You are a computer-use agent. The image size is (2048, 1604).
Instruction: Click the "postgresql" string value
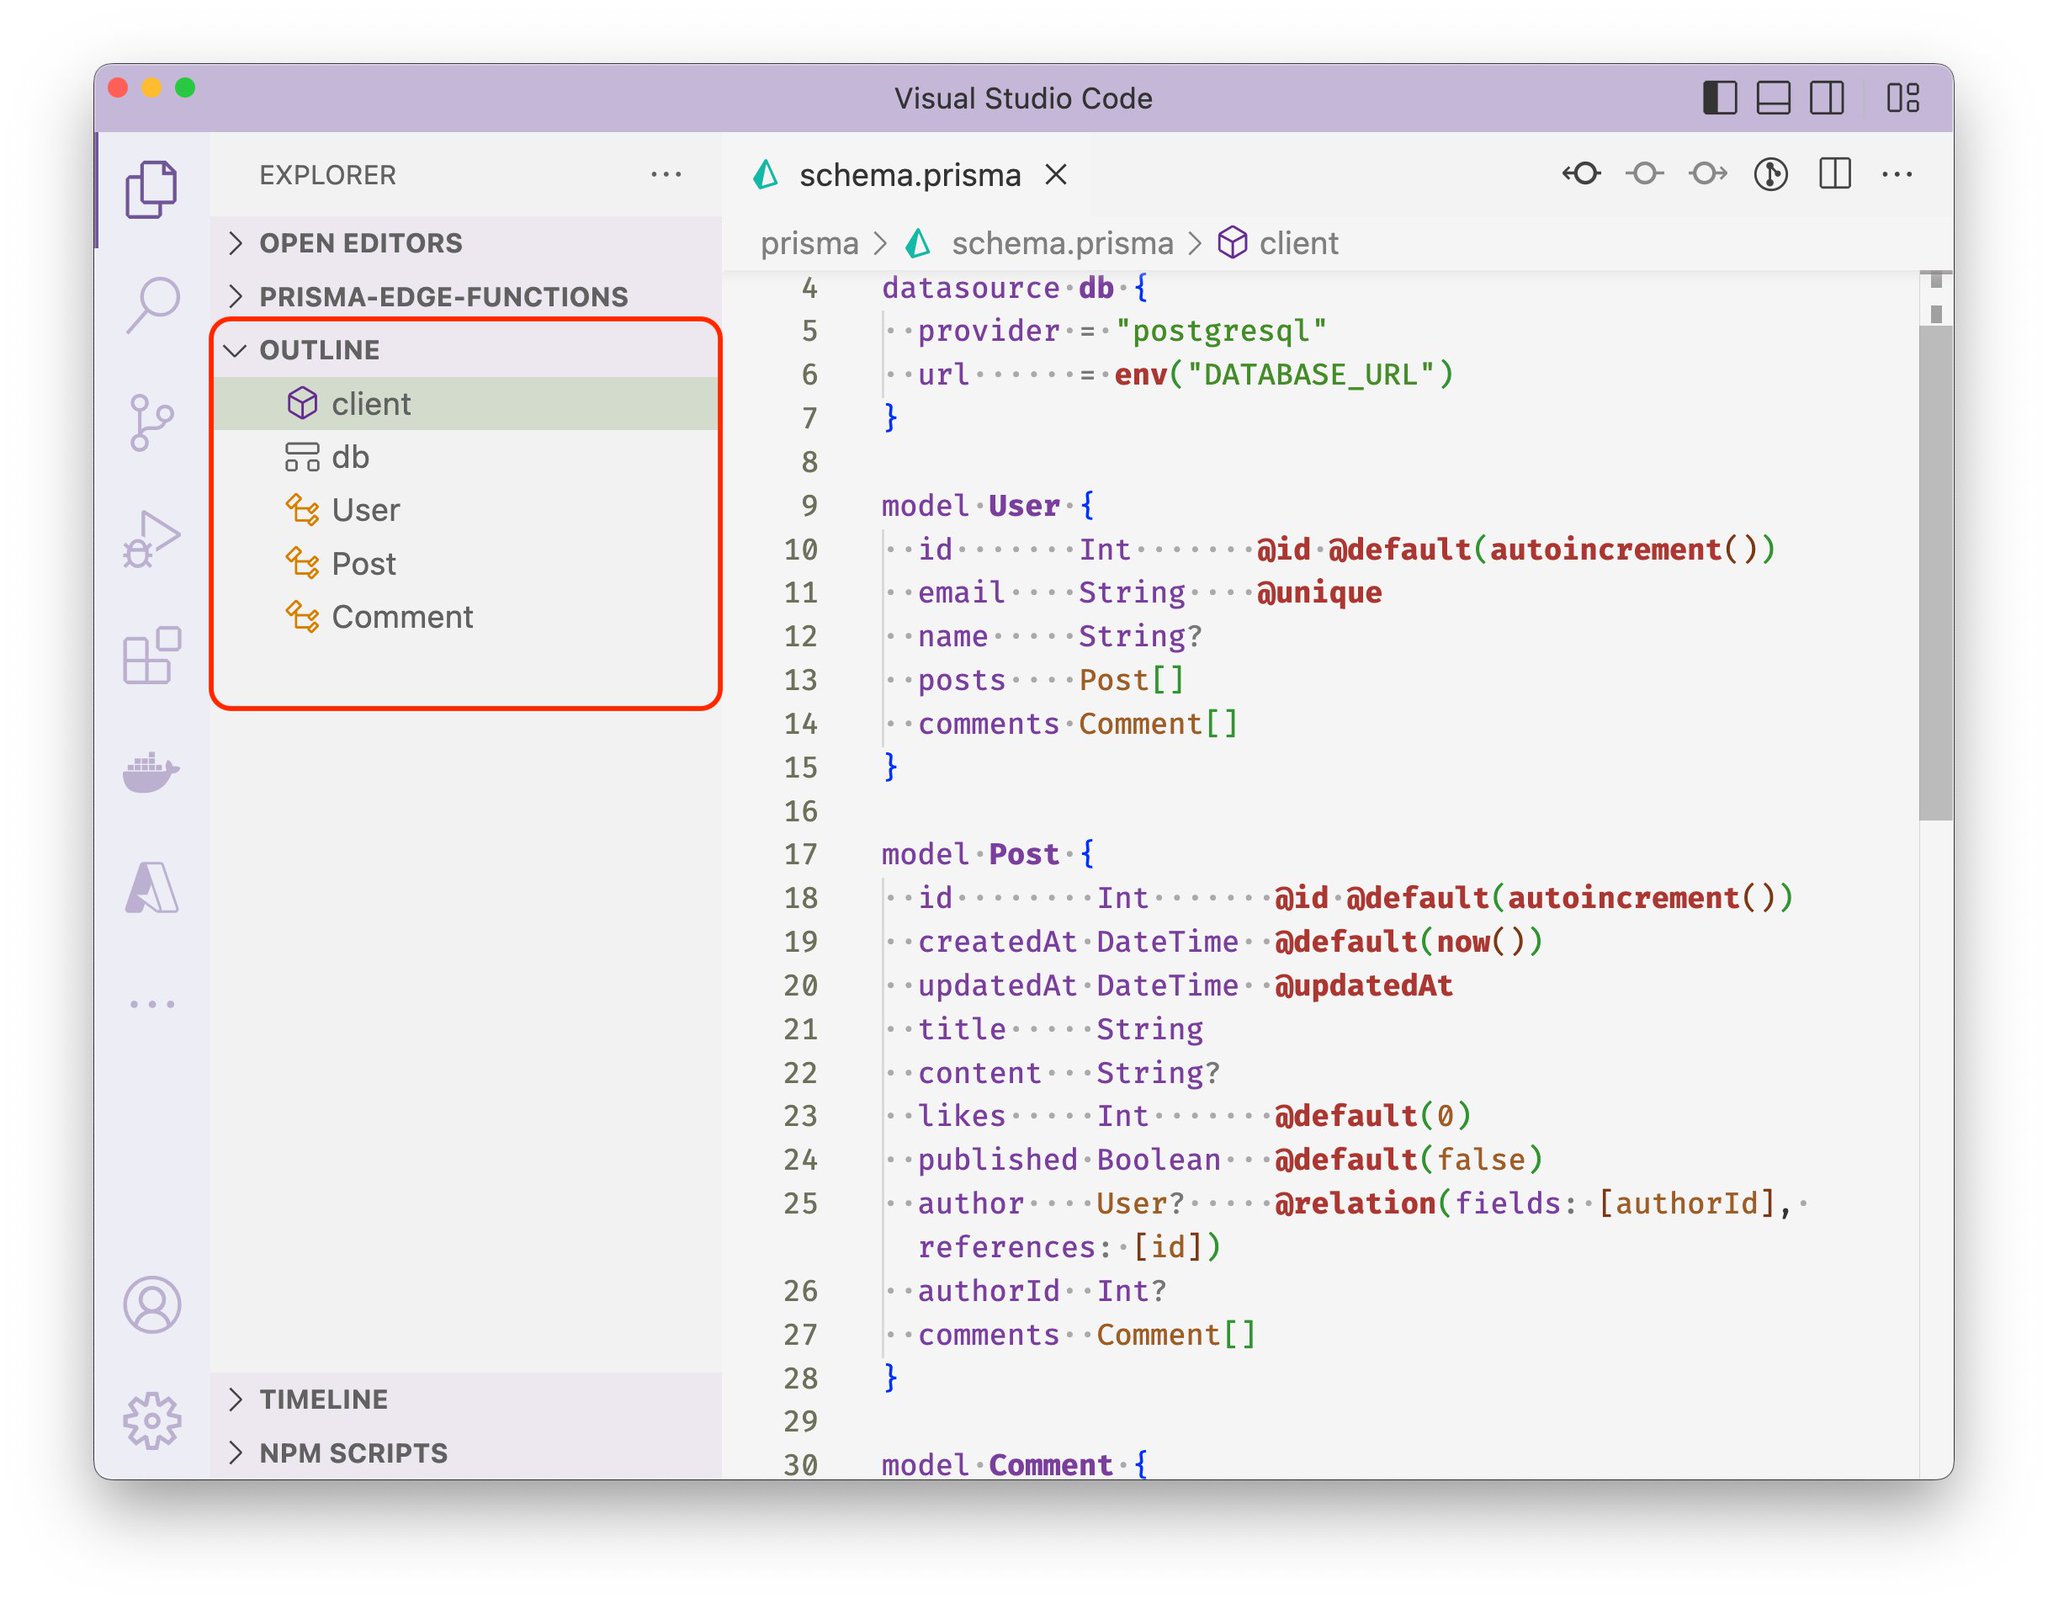coord(1221,331)
